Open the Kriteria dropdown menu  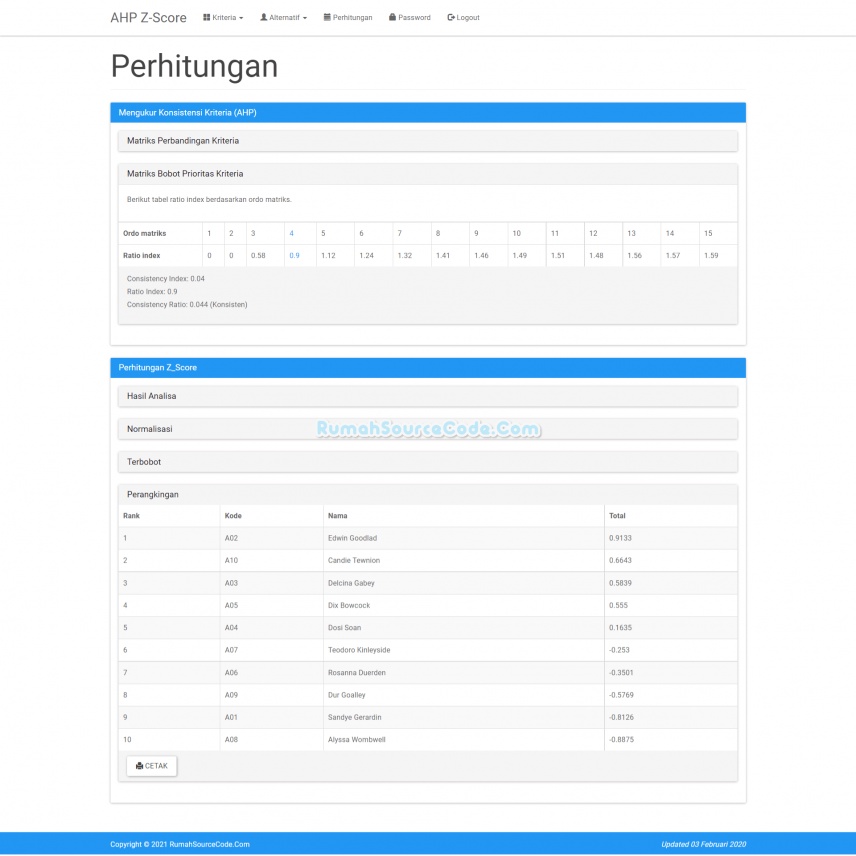222,17
